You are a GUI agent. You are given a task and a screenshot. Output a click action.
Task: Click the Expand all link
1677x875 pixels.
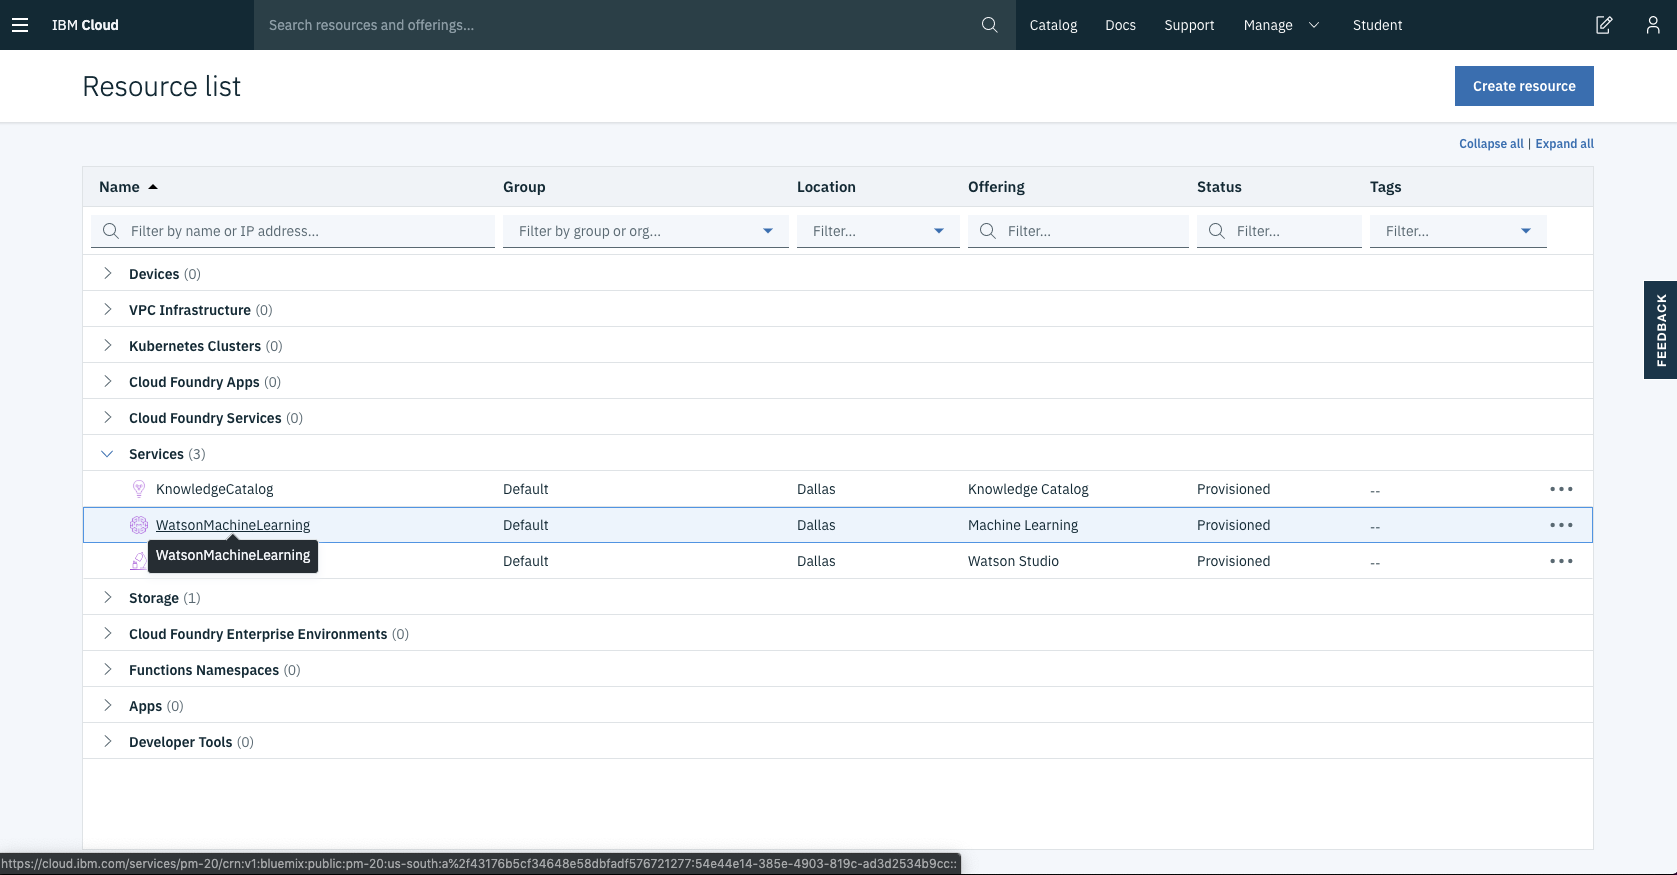(x=1564, y=144)
